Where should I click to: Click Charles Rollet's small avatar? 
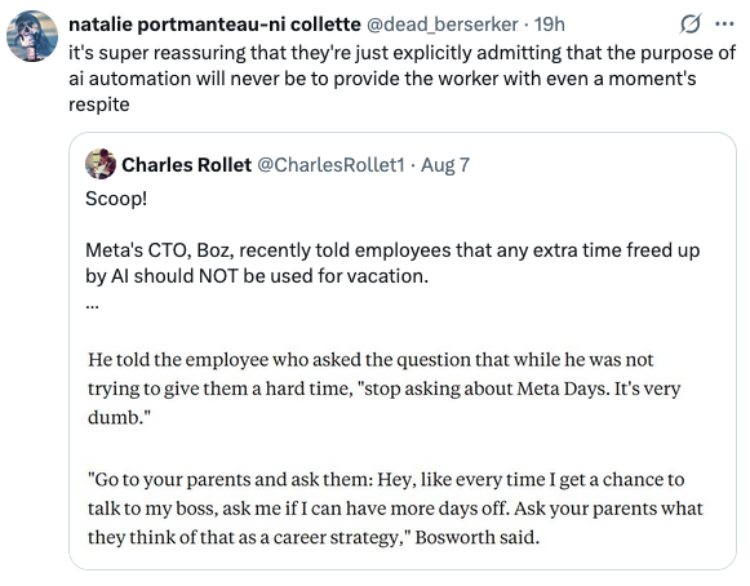[x=100, y=164]
